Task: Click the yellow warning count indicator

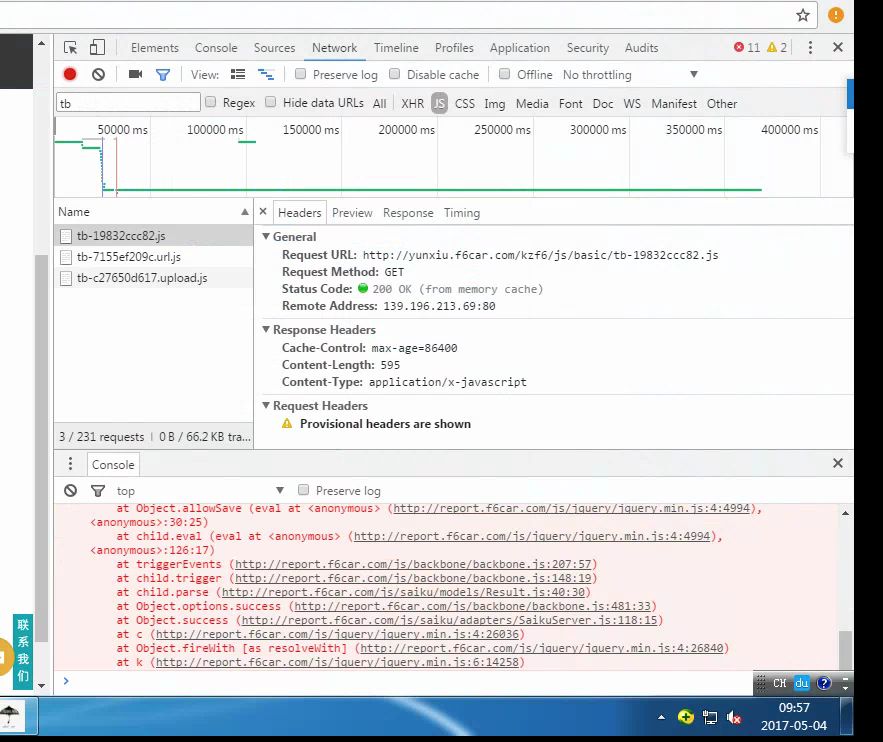Action: coord(777,48)
